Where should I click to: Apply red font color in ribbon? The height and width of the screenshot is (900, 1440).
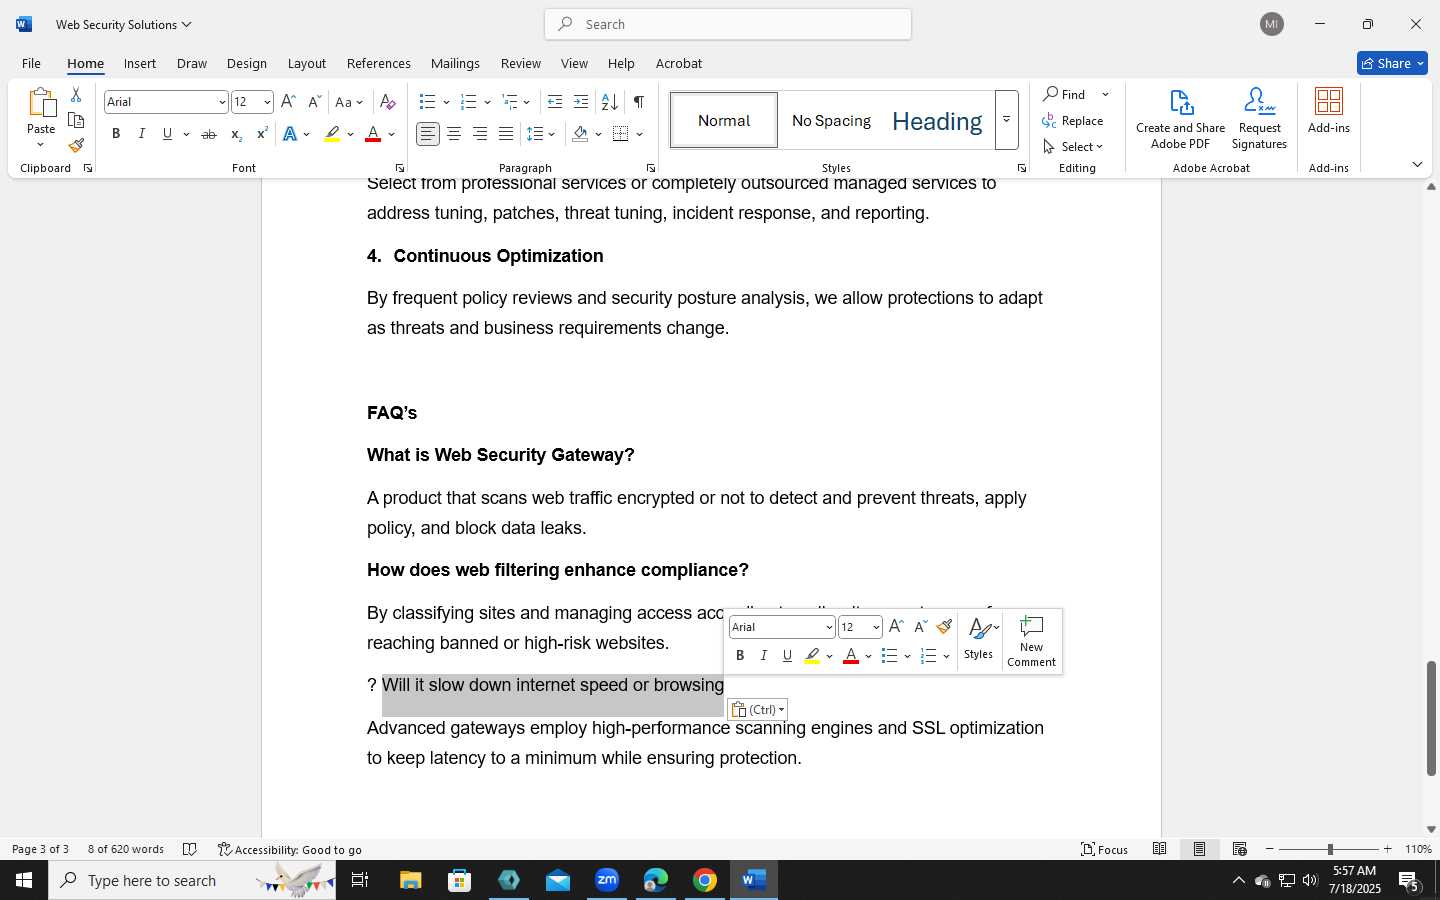tap(373, 134)
